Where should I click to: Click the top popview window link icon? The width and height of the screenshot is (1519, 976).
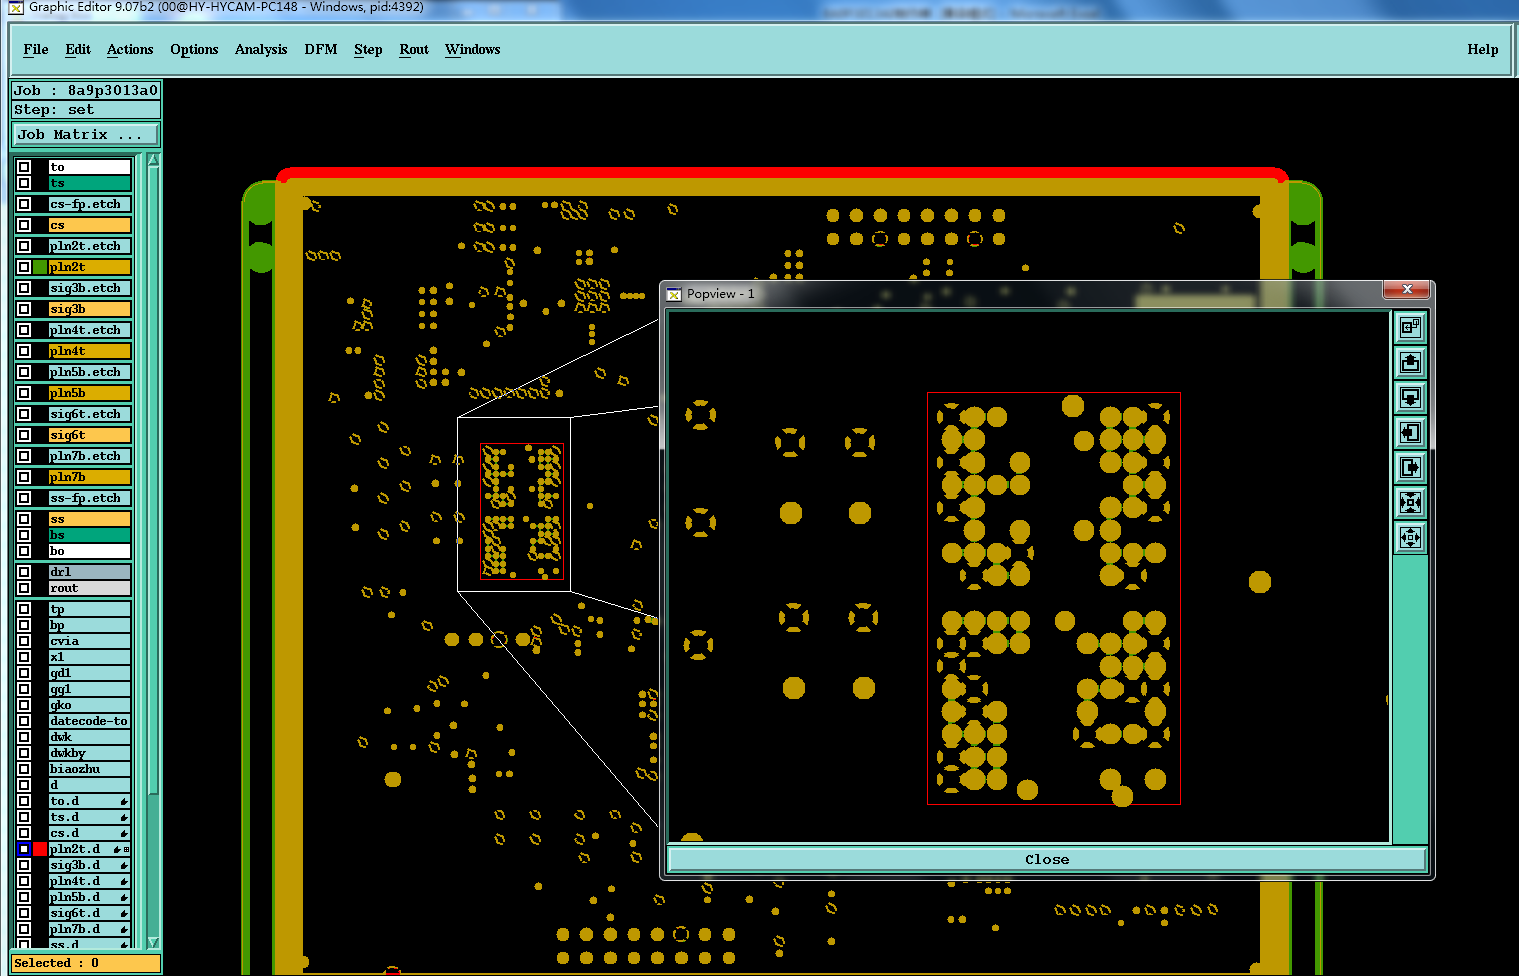point(1410,327)
